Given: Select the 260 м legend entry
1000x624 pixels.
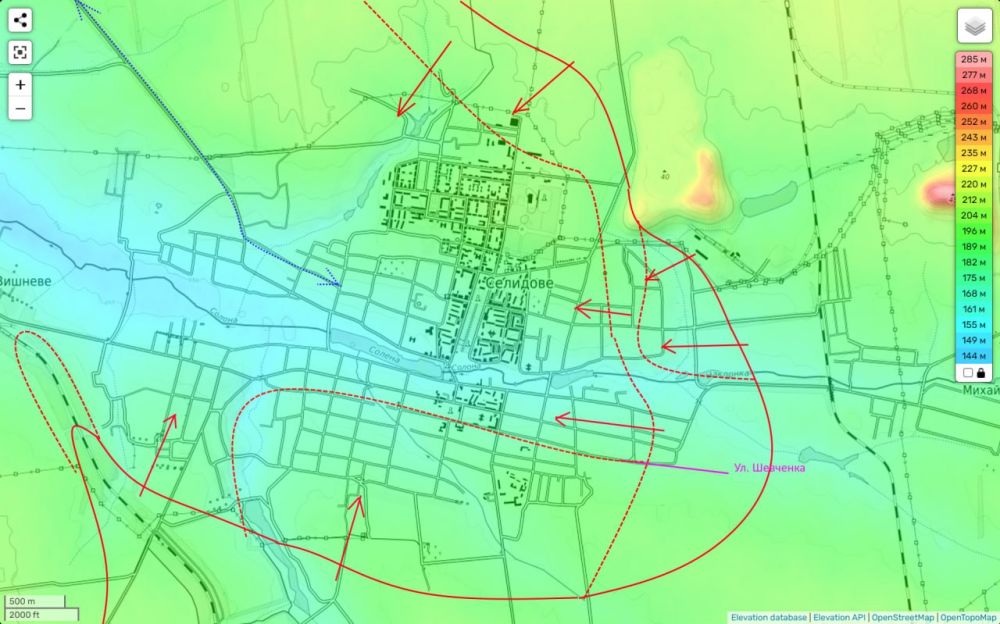Looking at the screenshot, I should click(973, 106).
